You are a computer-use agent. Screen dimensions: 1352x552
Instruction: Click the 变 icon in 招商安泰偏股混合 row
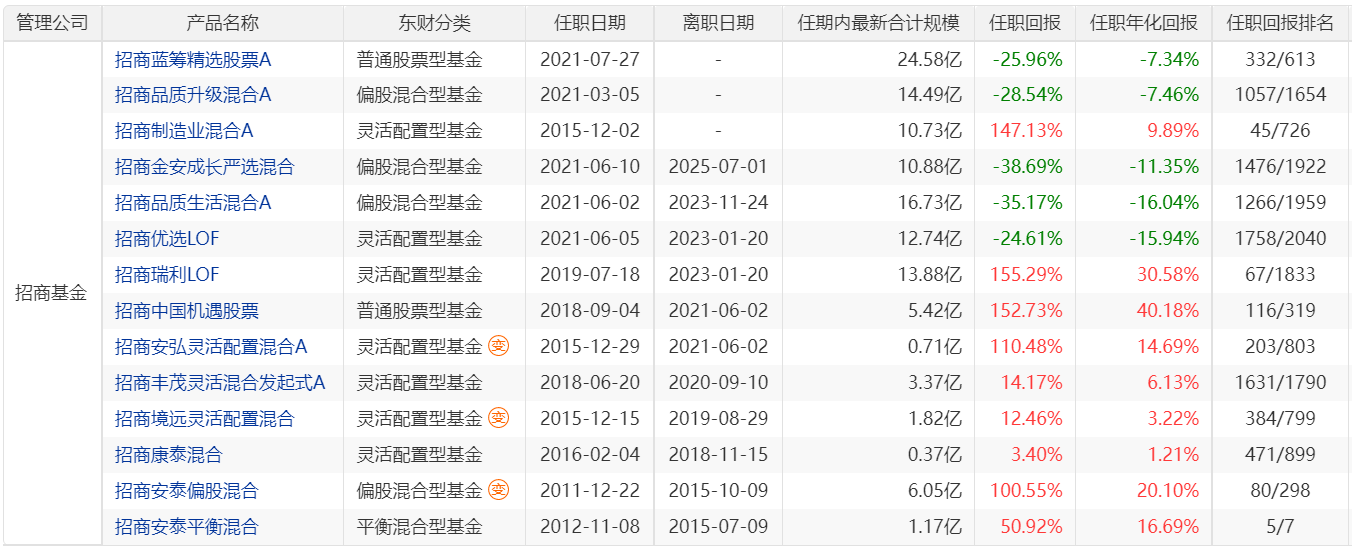click(499, 491)
